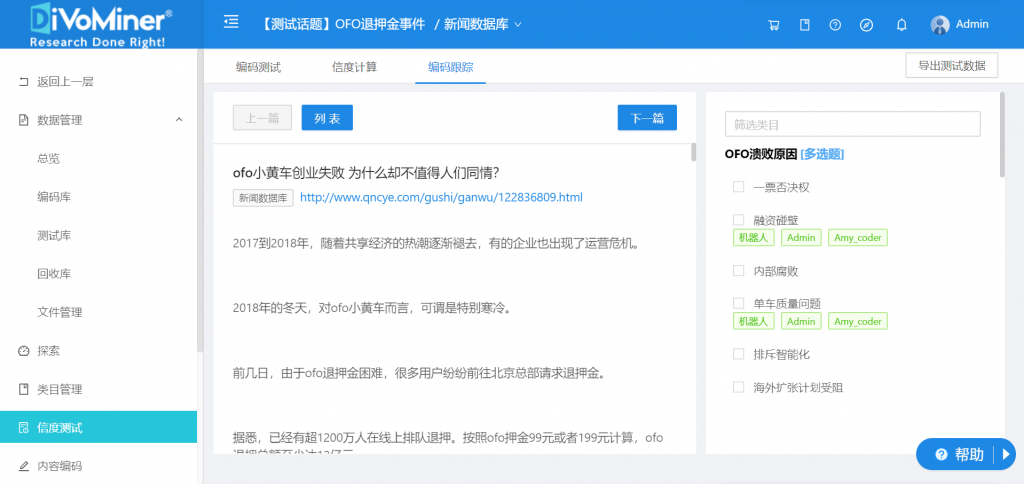1024x484 pixels.
Task: Click Admin tag under 融资碰壁
Action: pyautogui.click(x=801, y=238)
